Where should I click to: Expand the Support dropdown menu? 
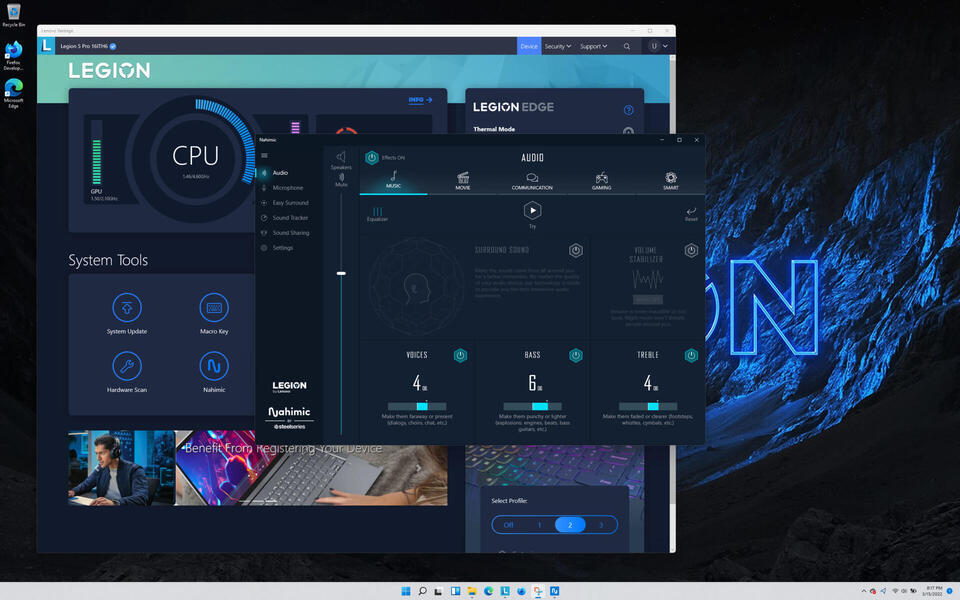point(593,47)
